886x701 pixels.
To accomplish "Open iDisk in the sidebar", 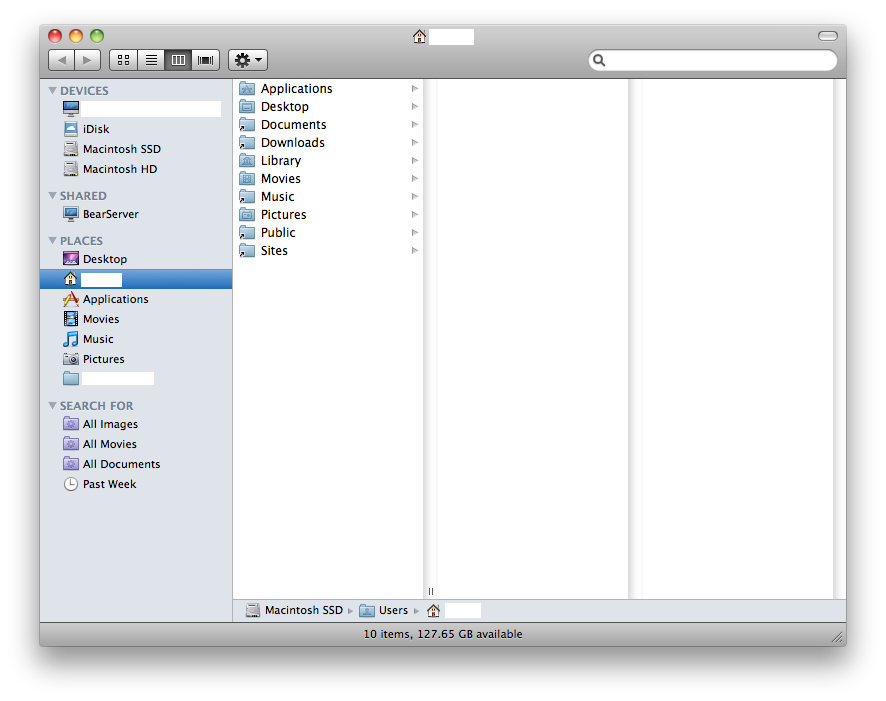I will [136, 129].
